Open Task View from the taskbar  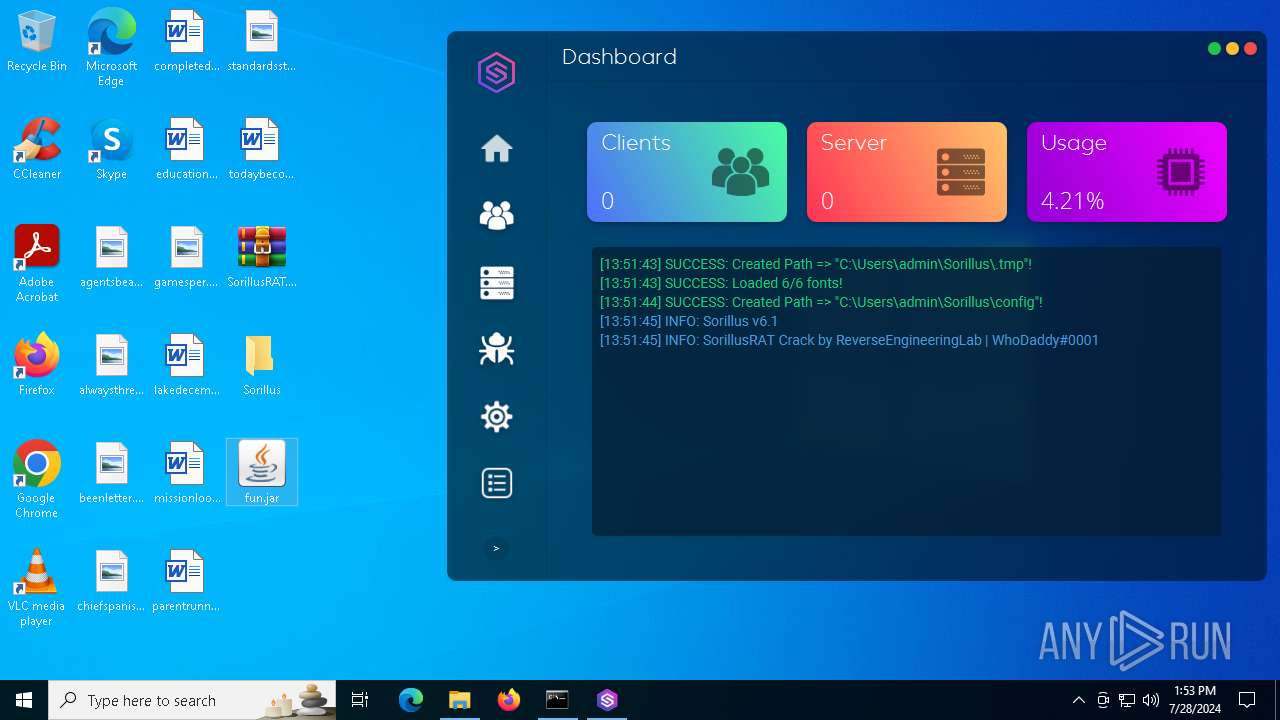pos(360,700)
